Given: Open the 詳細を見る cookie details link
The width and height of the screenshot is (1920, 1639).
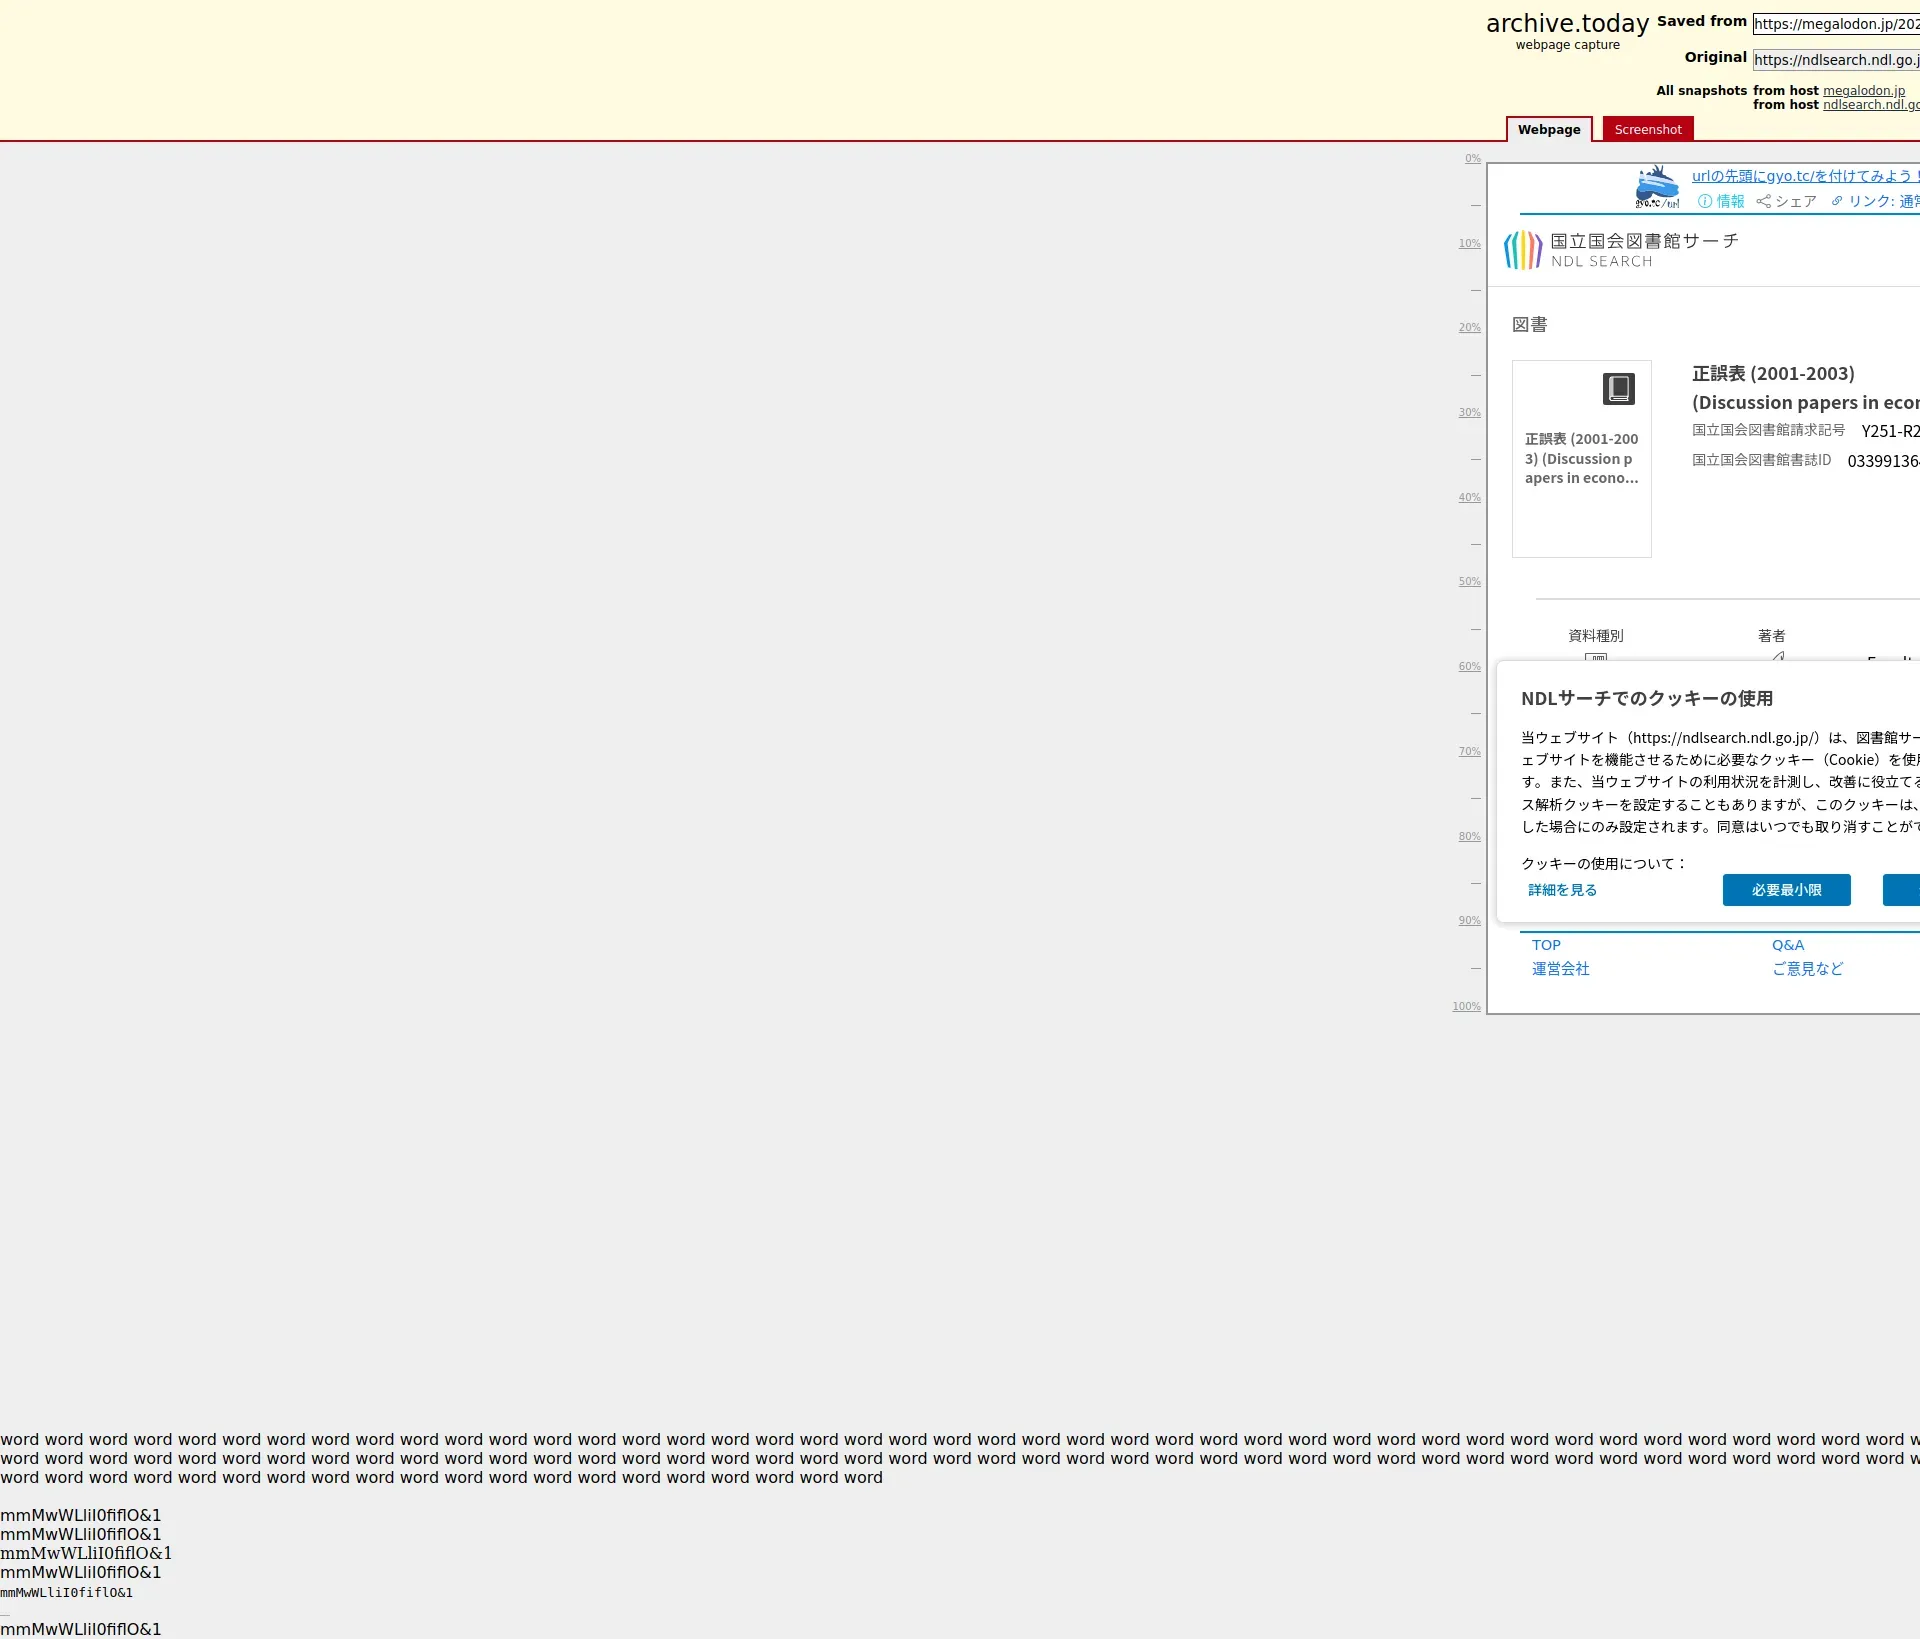Looking at the screenshot, I should coord(1562,890).
